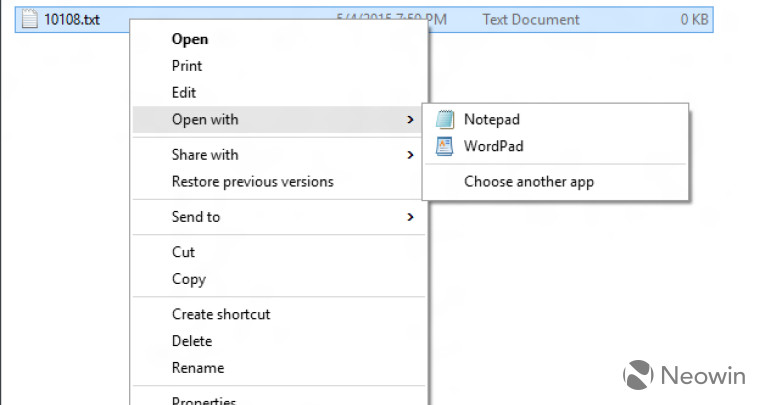Choose Edit in the context menu
Viewport: 760px width, 405px height.
pos(184,93)
